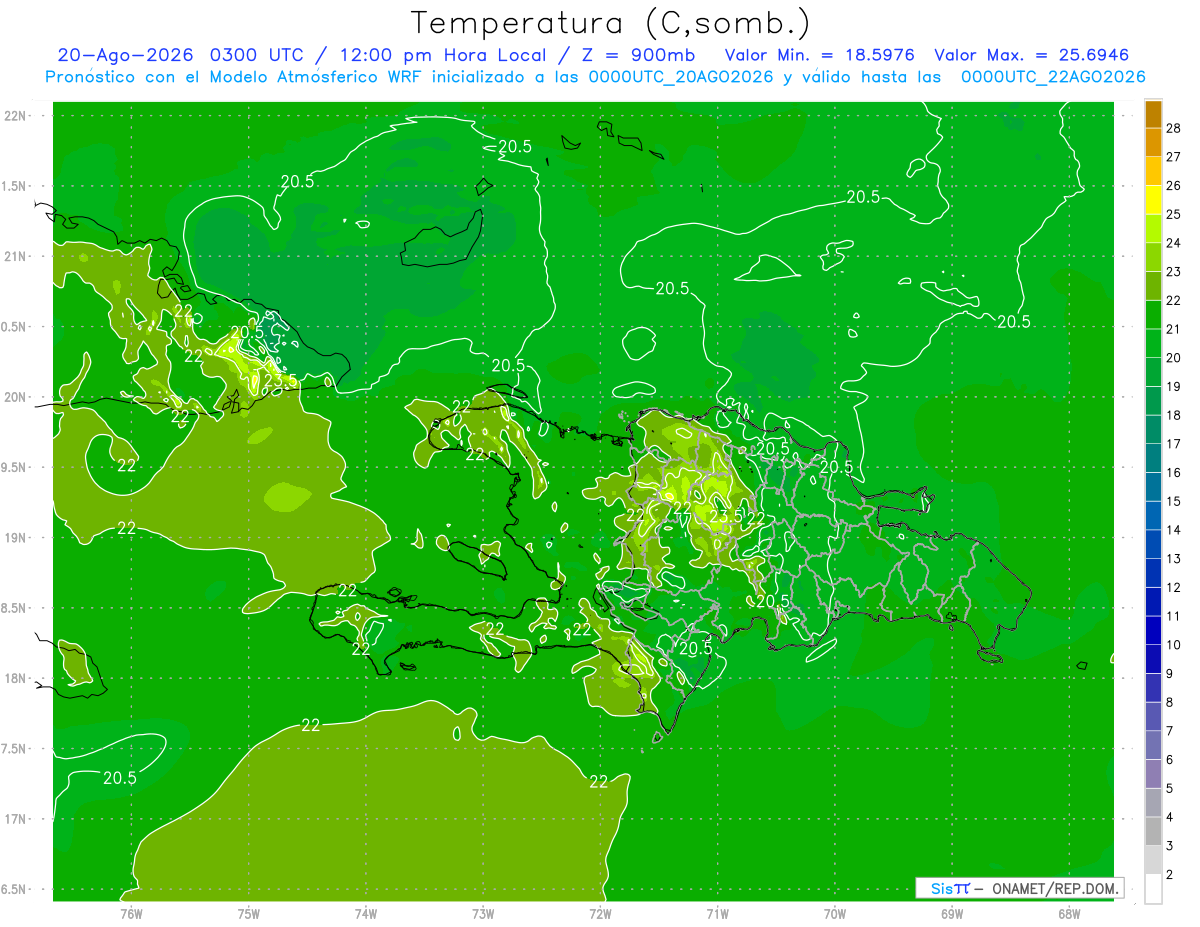Click the green legend swatch between 20 and 21
Viewport: 1200px width, 927px height.
pyautogui.click(x=1153, y=344)
